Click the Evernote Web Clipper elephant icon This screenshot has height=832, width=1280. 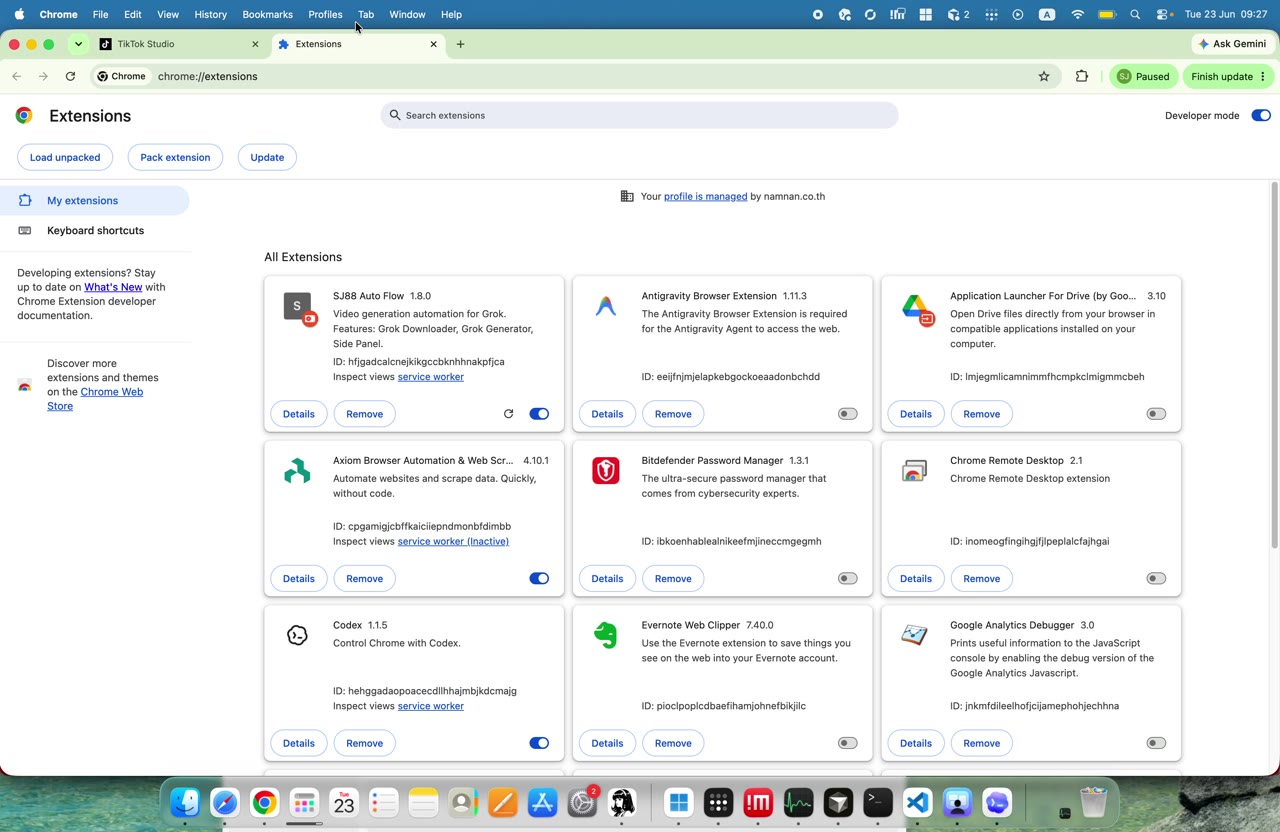point(606,635)
